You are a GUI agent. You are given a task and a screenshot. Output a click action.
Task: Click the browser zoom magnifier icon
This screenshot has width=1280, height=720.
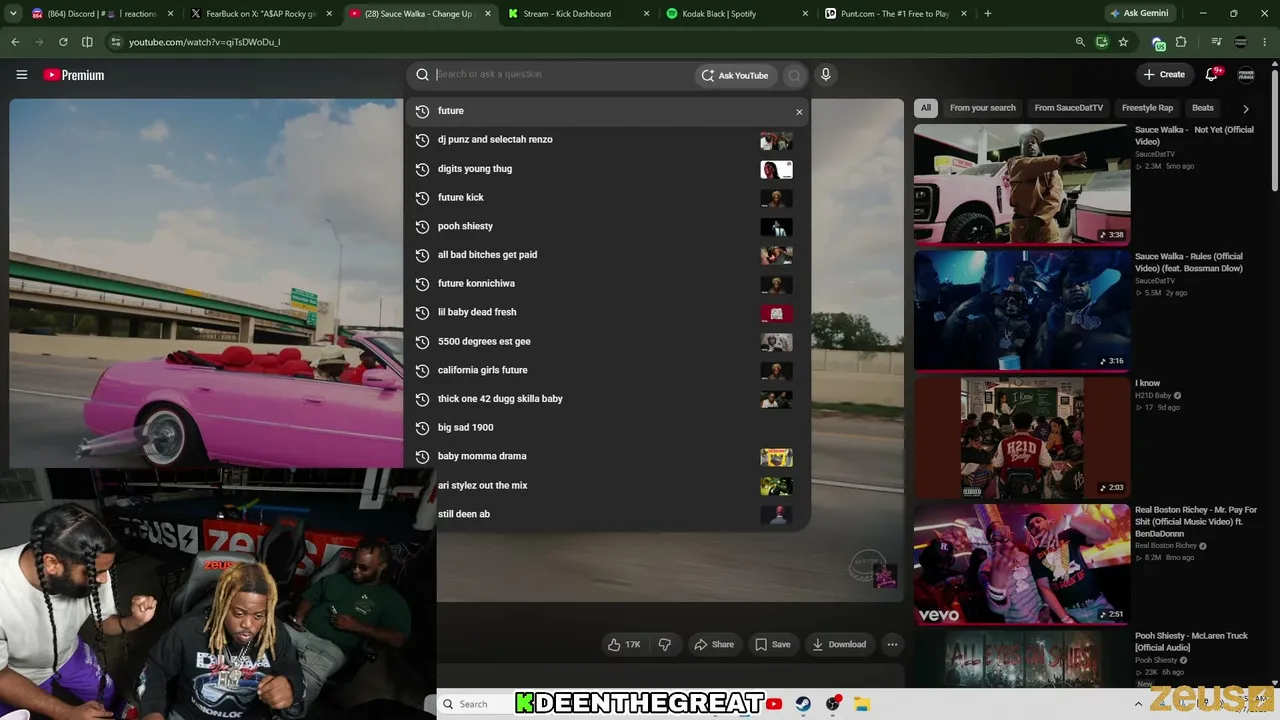click(x=1080, y=42)
